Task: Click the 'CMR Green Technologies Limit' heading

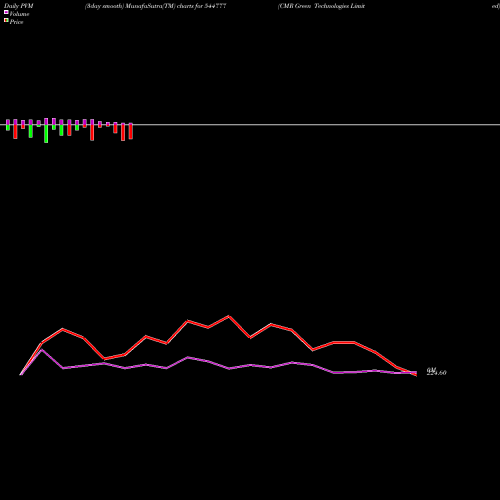Action: point(321,6)
